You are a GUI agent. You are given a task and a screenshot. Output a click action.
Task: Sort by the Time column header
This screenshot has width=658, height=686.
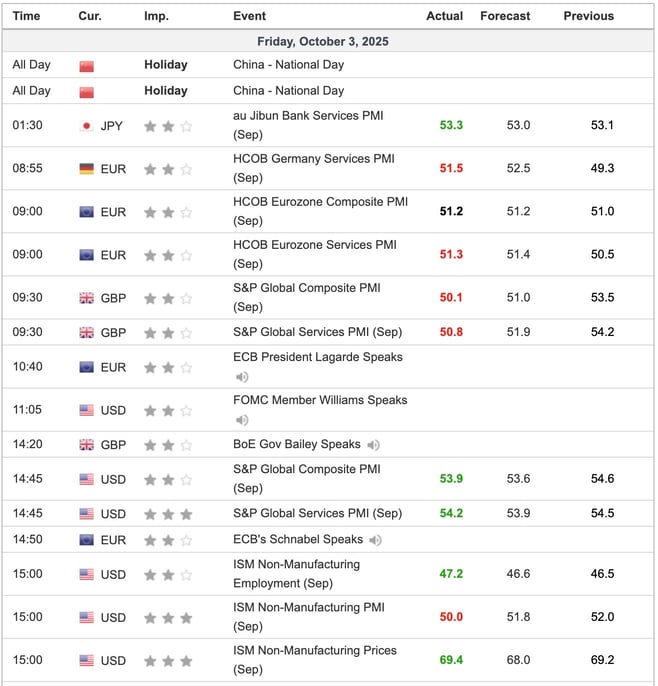click(27, 16)
